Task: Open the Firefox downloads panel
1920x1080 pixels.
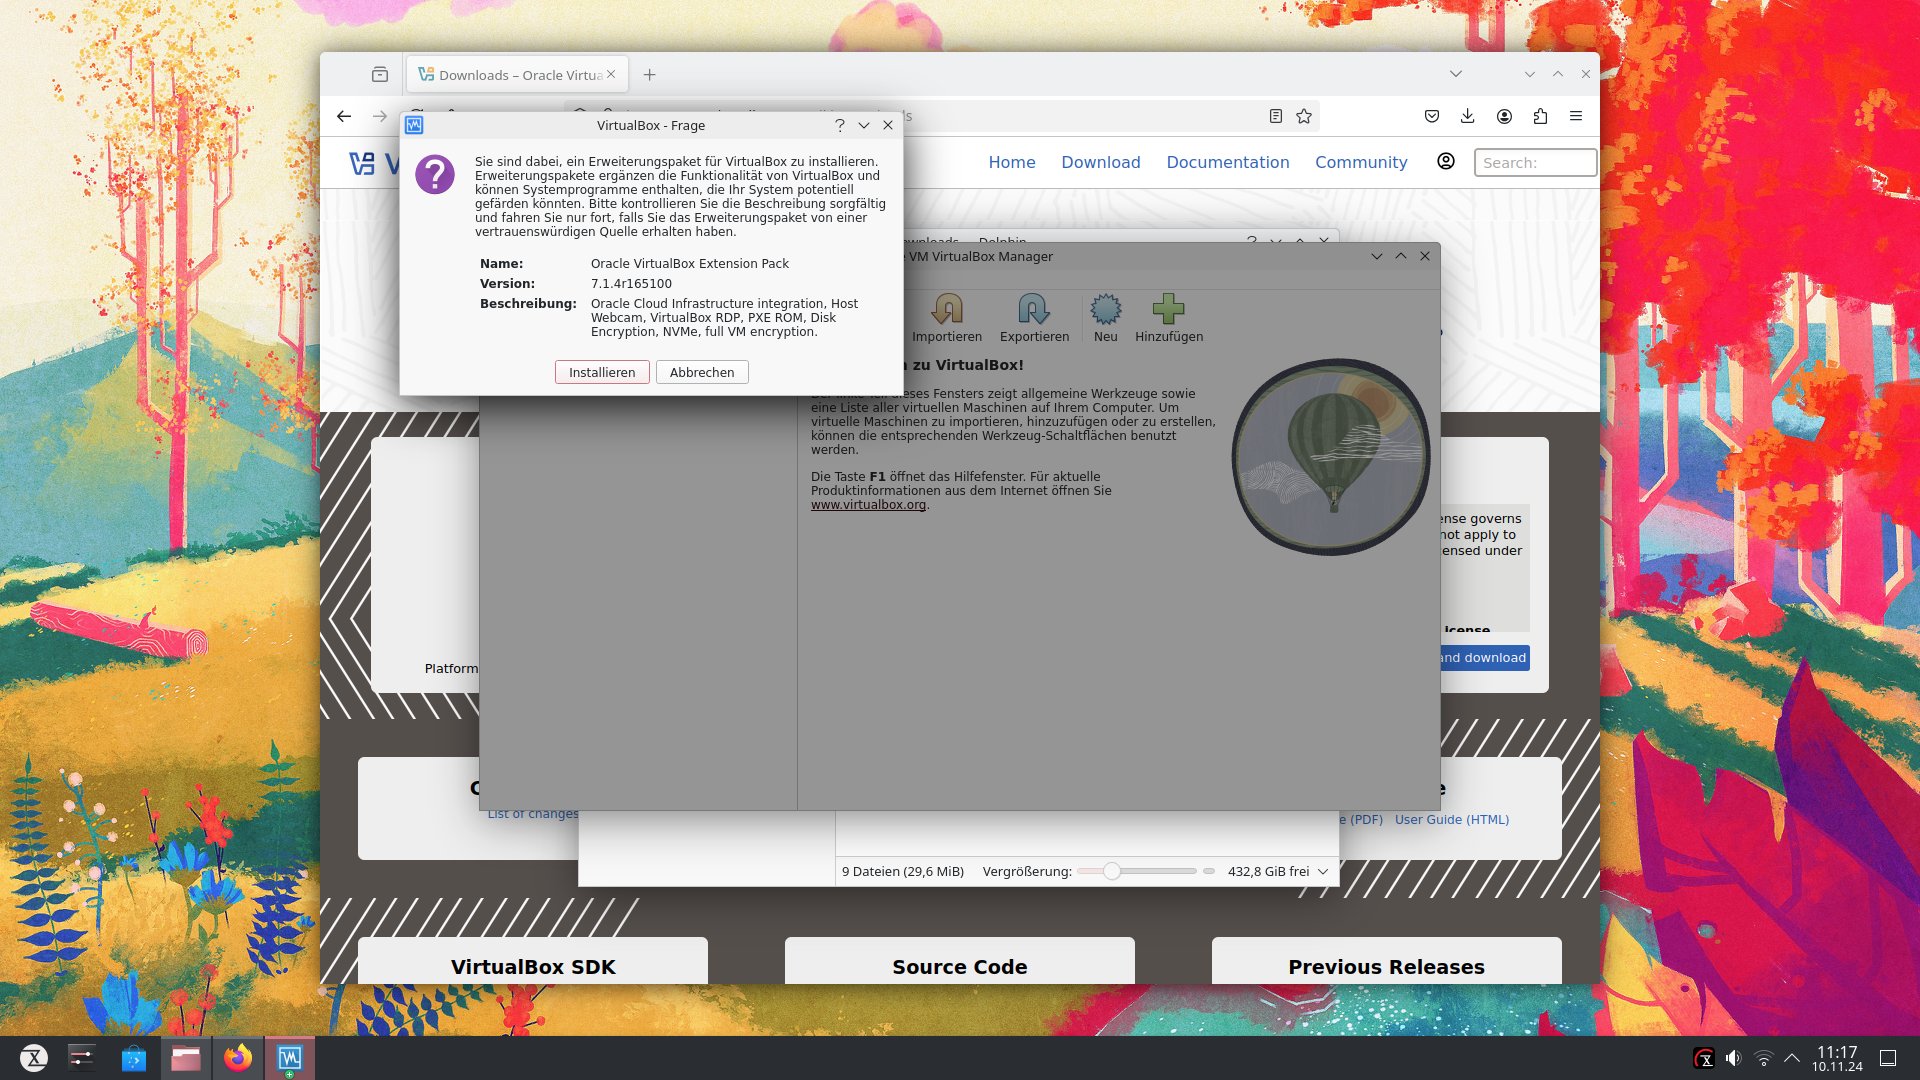Action: (1468, 116)
